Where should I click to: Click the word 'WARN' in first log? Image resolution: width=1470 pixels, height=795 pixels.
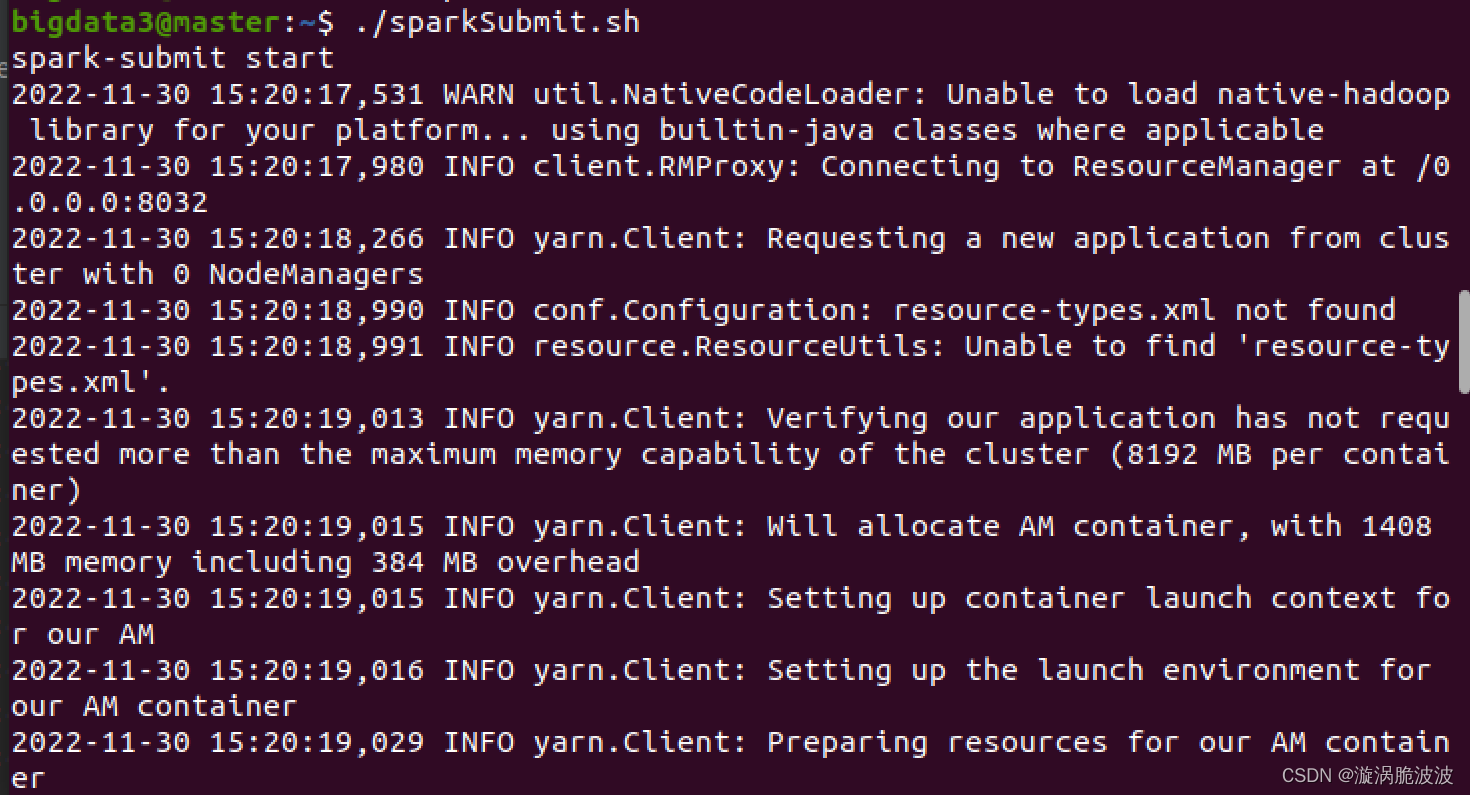click(x=479, y=94)
